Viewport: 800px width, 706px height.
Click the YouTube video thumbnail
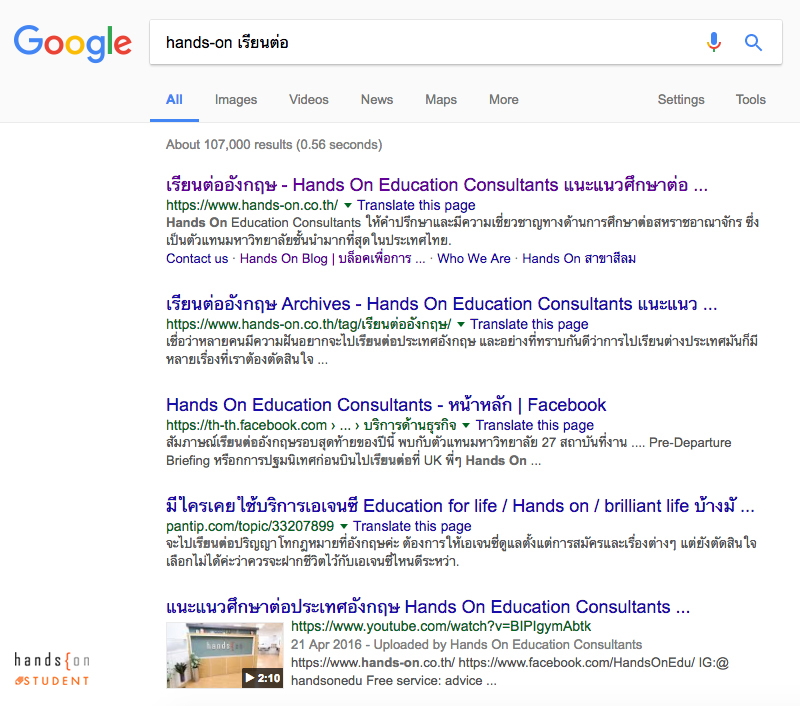[224, 655]
